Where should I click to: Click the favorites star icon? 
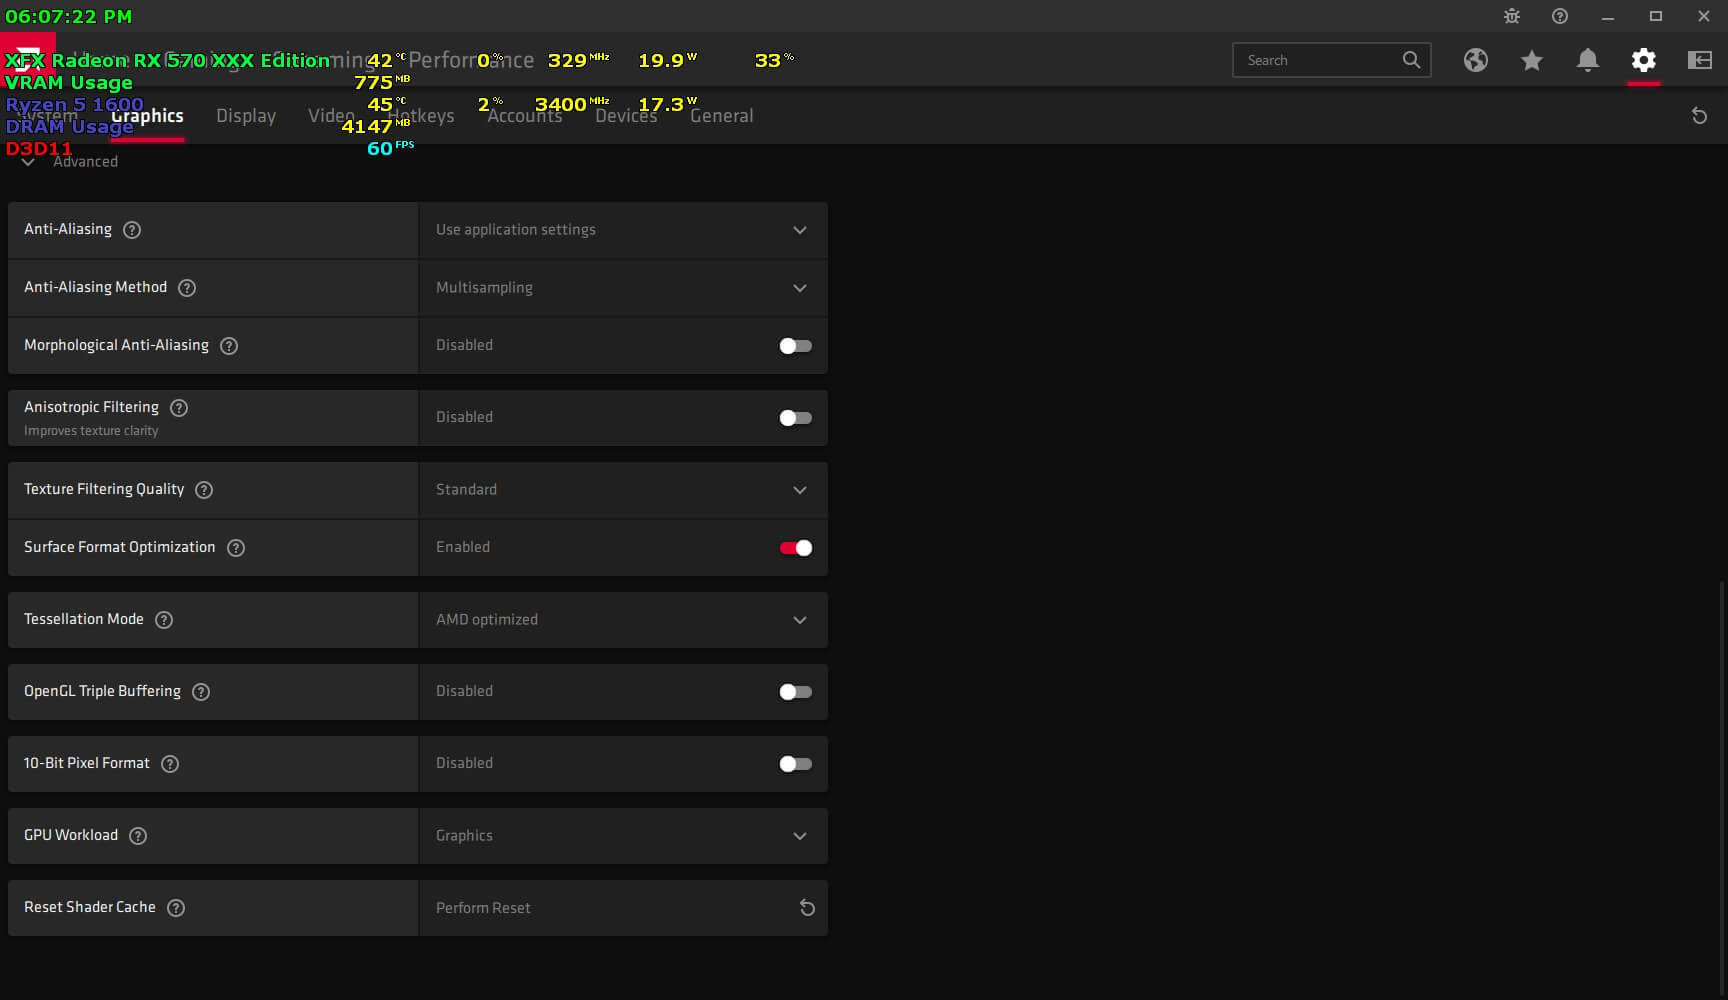point(1531,60)
